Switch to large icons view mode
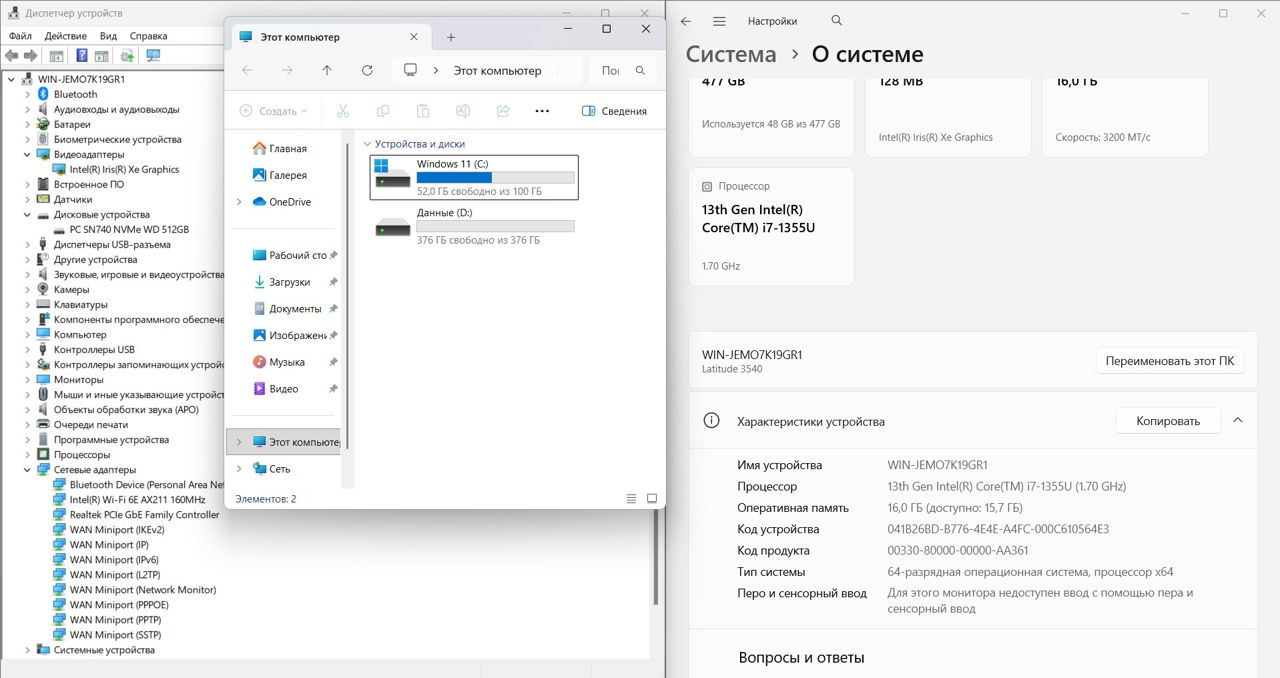Viewport: 1280px width, 678px height. tap(652, 498)
